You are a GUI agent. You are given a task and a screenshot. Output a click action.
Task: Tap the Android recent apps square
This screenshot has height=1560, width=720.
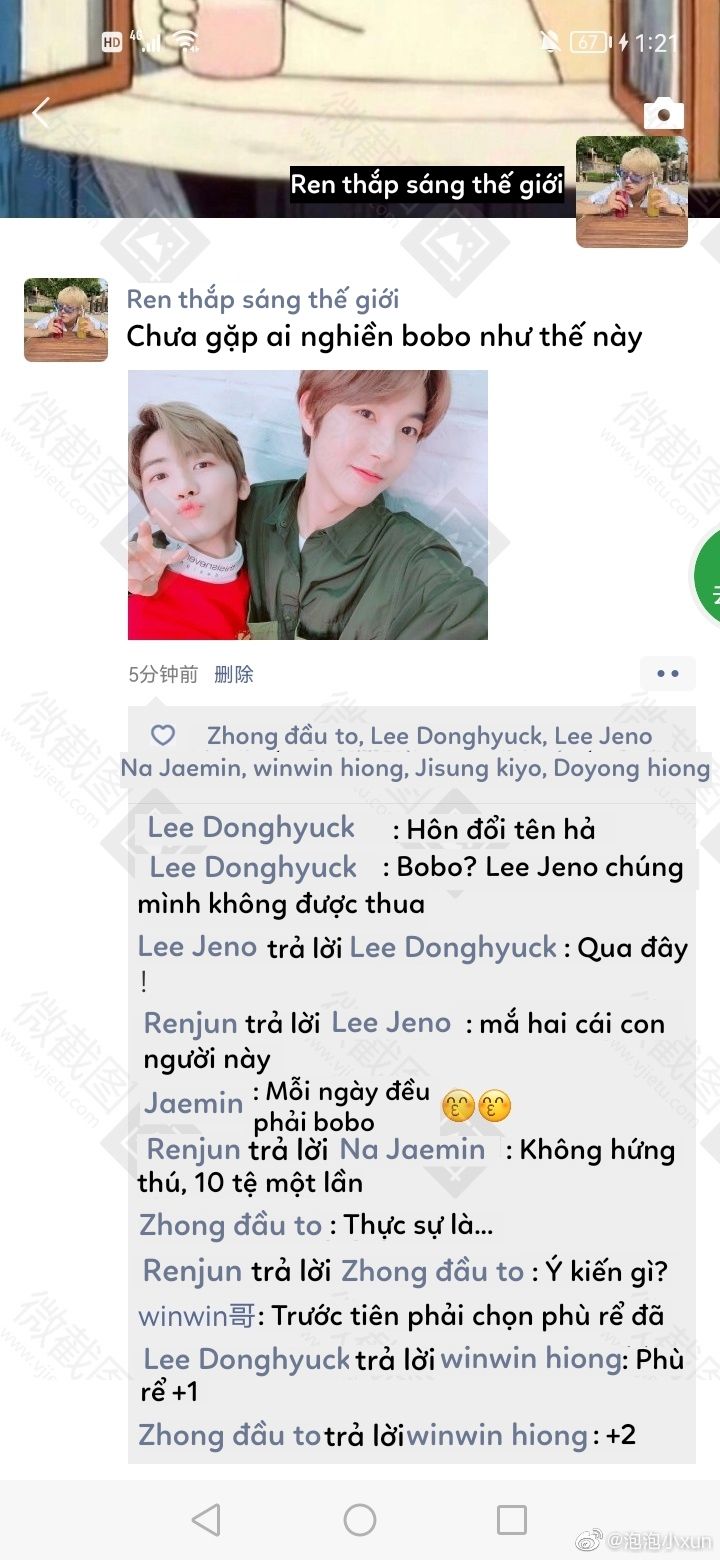512,1520
